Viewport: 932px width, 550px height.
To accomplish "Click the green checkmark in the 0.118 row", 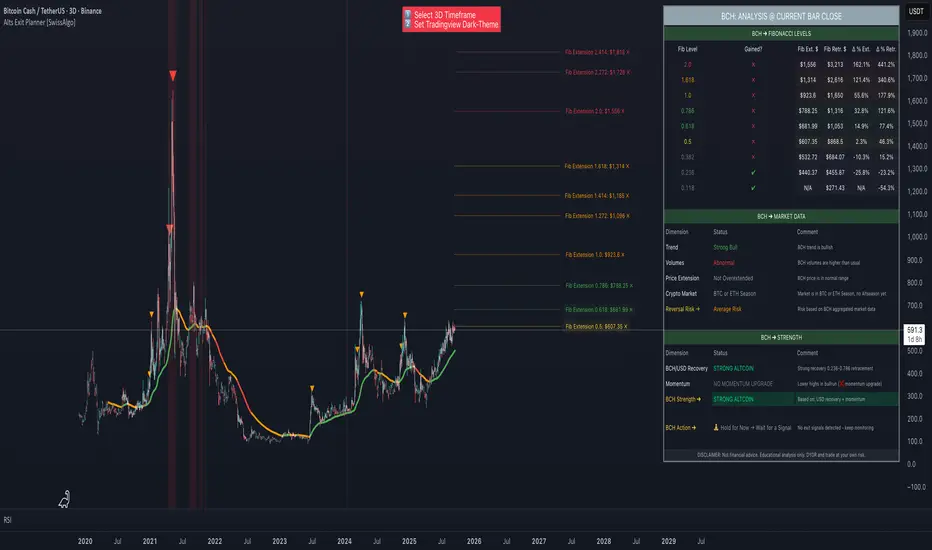I will coord(753,188).
